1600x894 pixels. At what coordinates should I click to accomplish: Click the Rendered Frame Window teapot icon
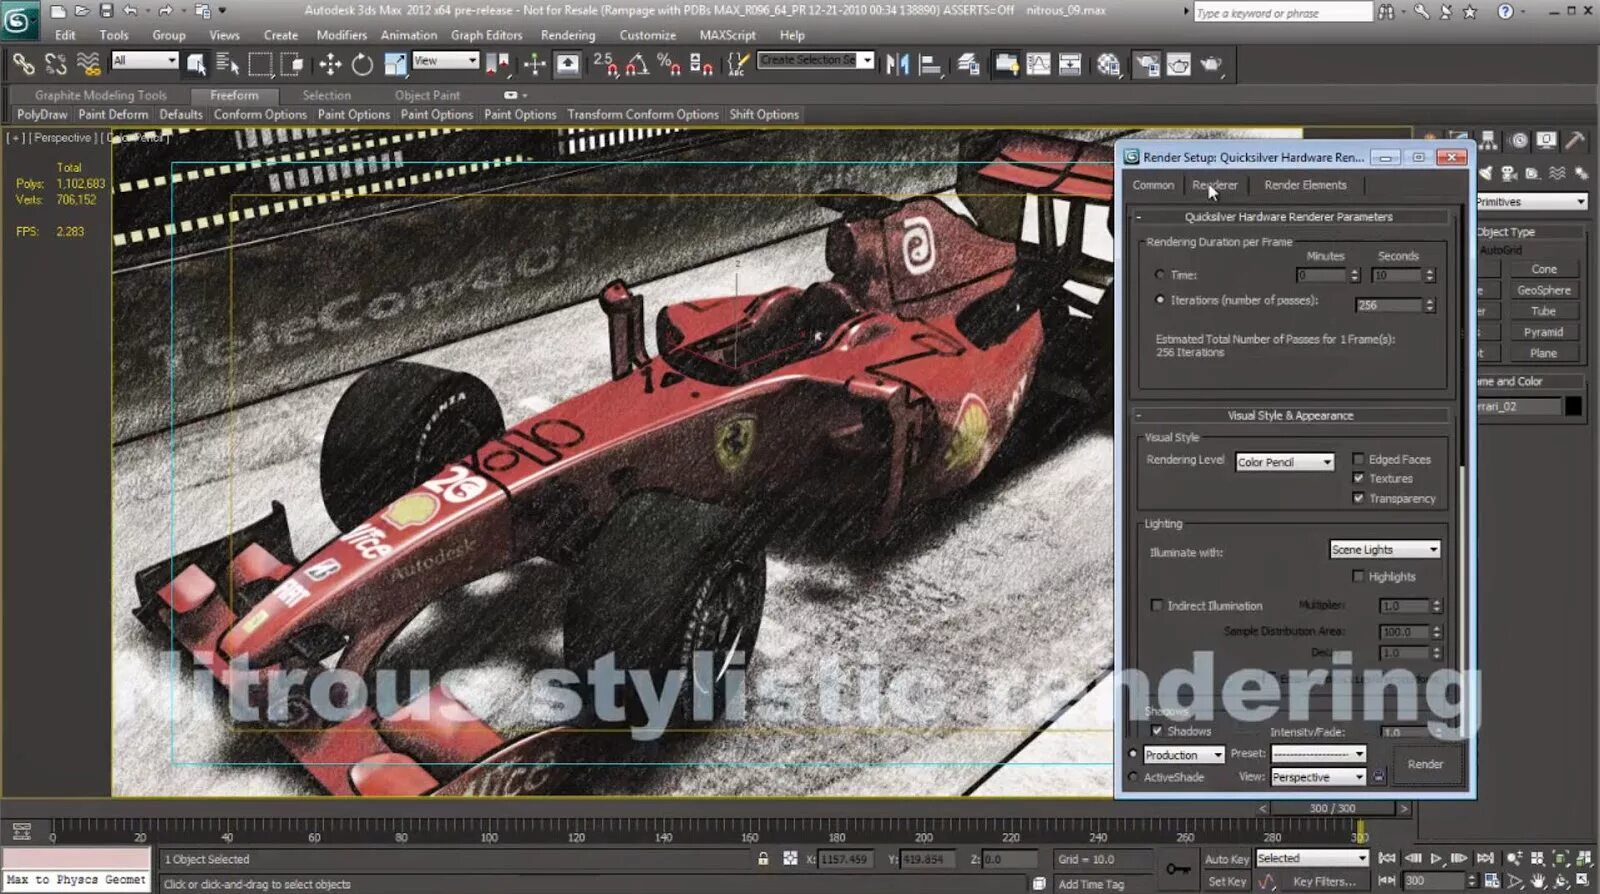(x=1179, y=64)
